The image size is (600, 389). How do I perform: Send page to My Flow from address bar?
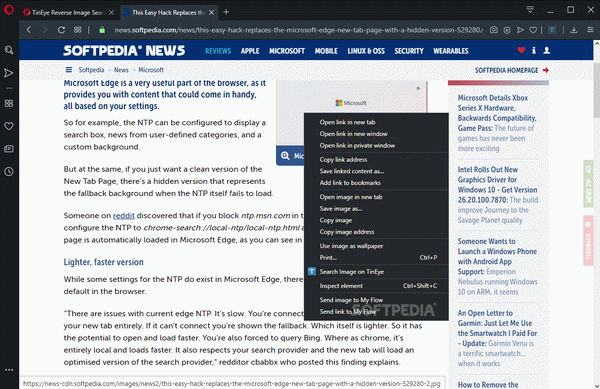point(520,30)
